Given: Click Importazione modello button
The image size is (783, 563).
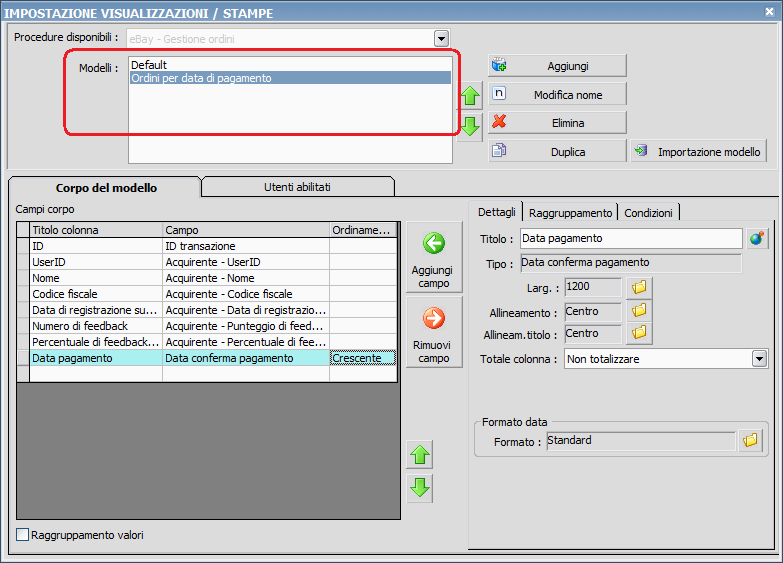Looking at the screenshot, I should click(x=699, y=151).
